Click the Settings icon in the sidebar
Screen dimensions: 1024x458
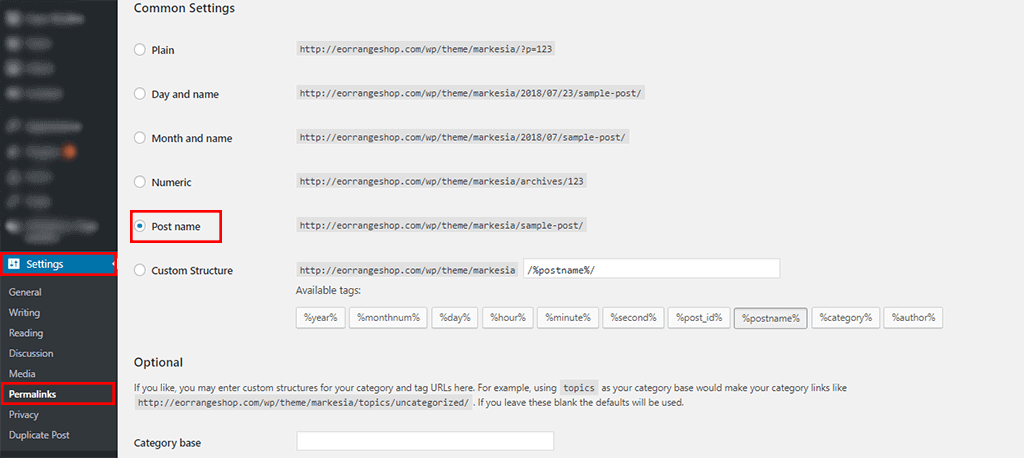[x=14, y=264]
